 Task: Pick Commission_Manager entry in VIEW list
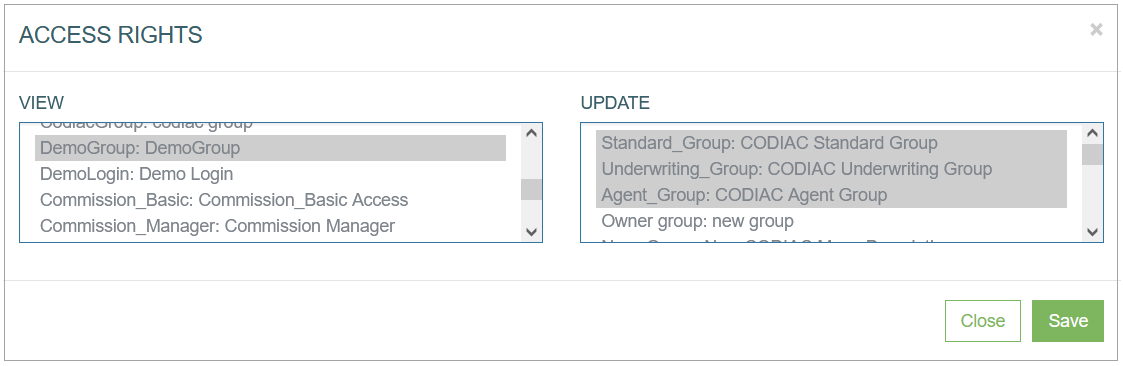coord(271,226)
